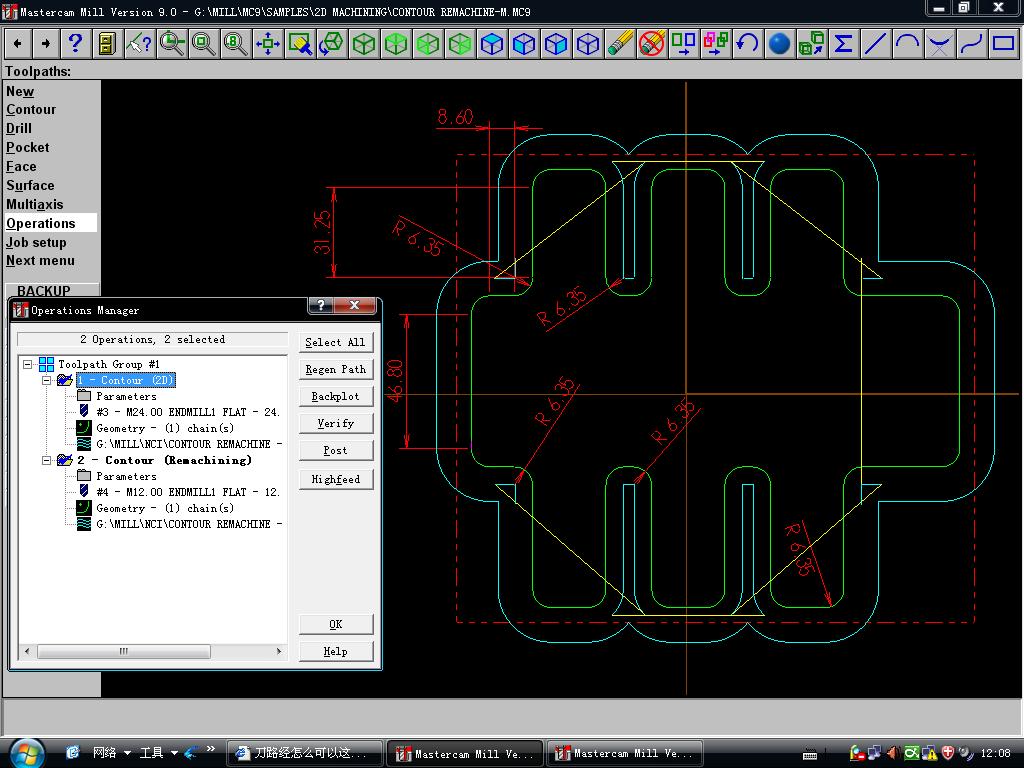Click the Verify button in Operations Manager
1024x768 pixels.
click(335, 424)
